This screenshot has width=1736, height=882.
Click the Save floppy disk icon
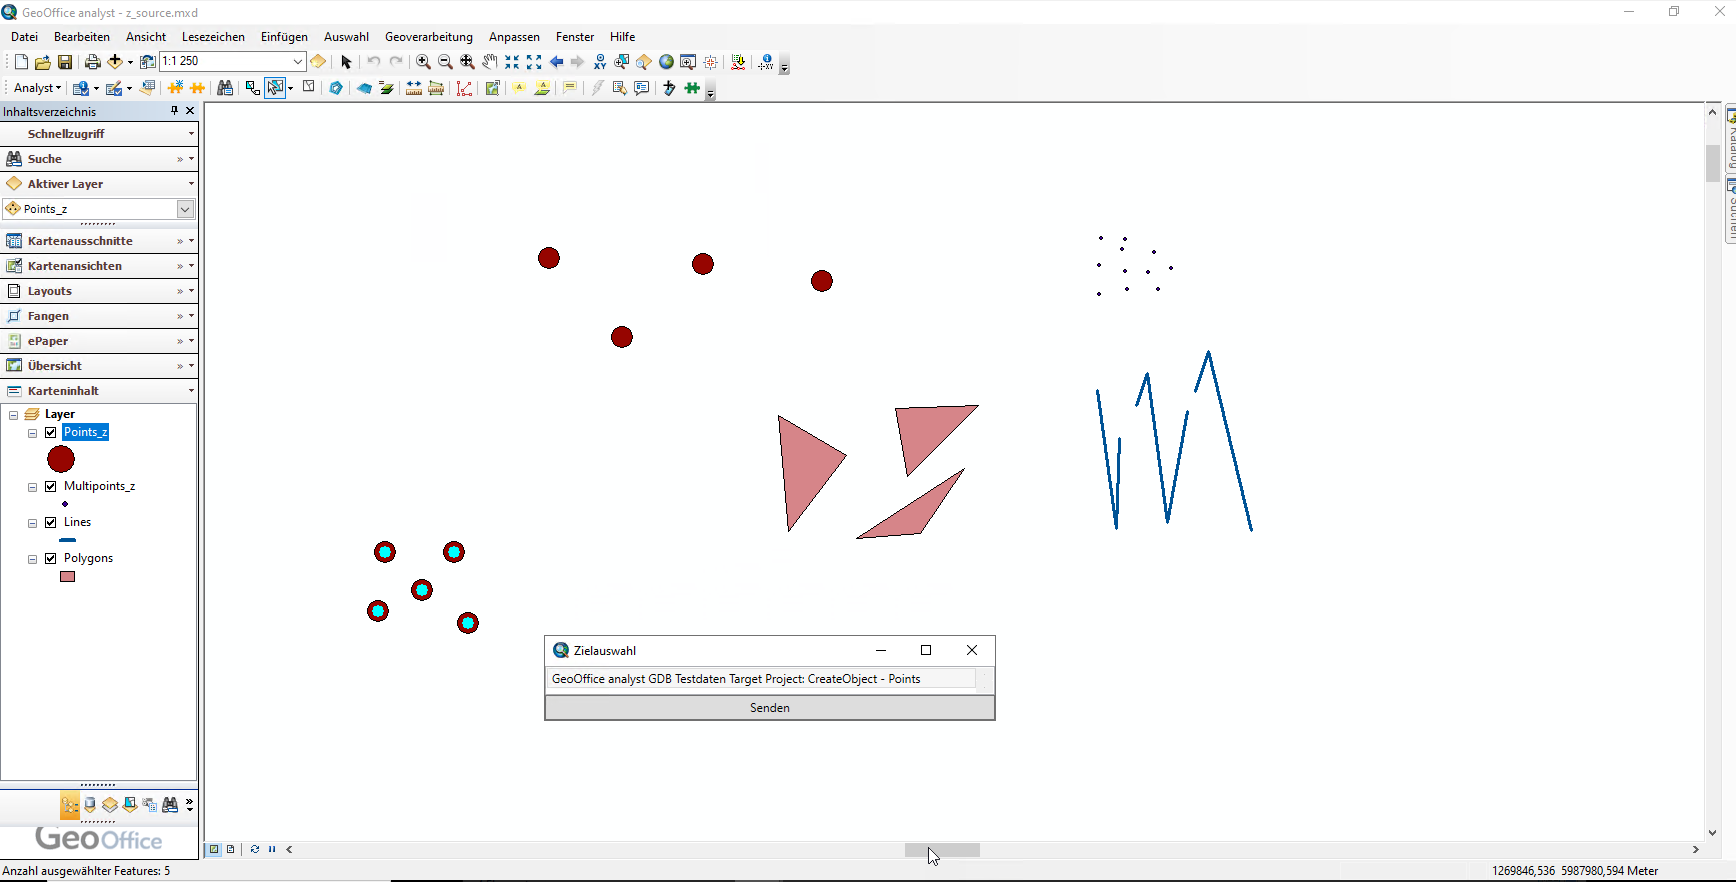(x=65, y=62)
